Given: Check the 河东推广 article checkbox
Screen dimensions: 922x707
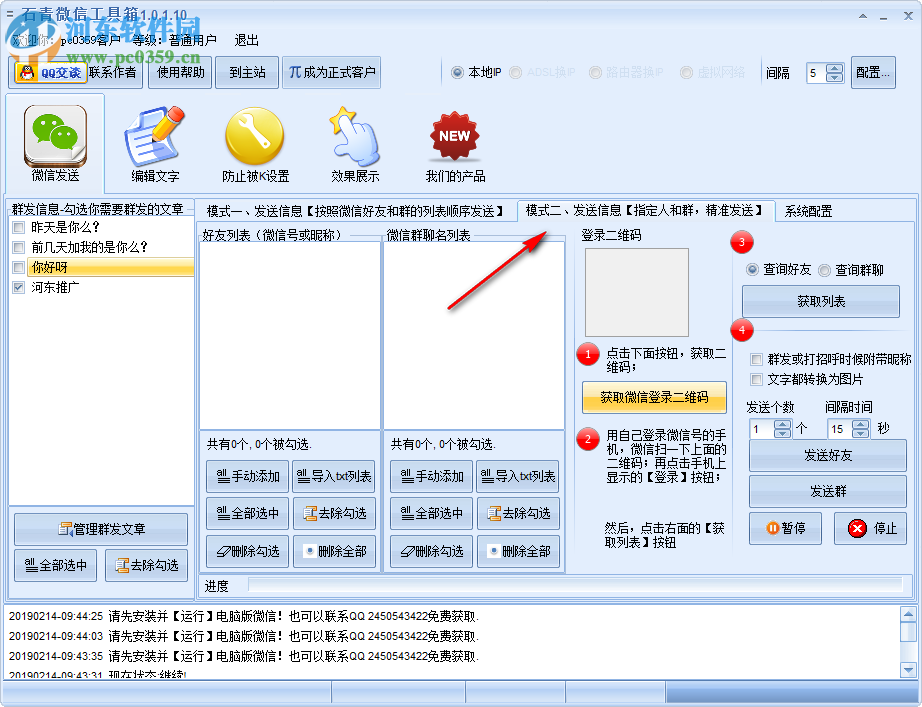Looking at the screenshot, I should pyautogui.click(x=16, y=287).
